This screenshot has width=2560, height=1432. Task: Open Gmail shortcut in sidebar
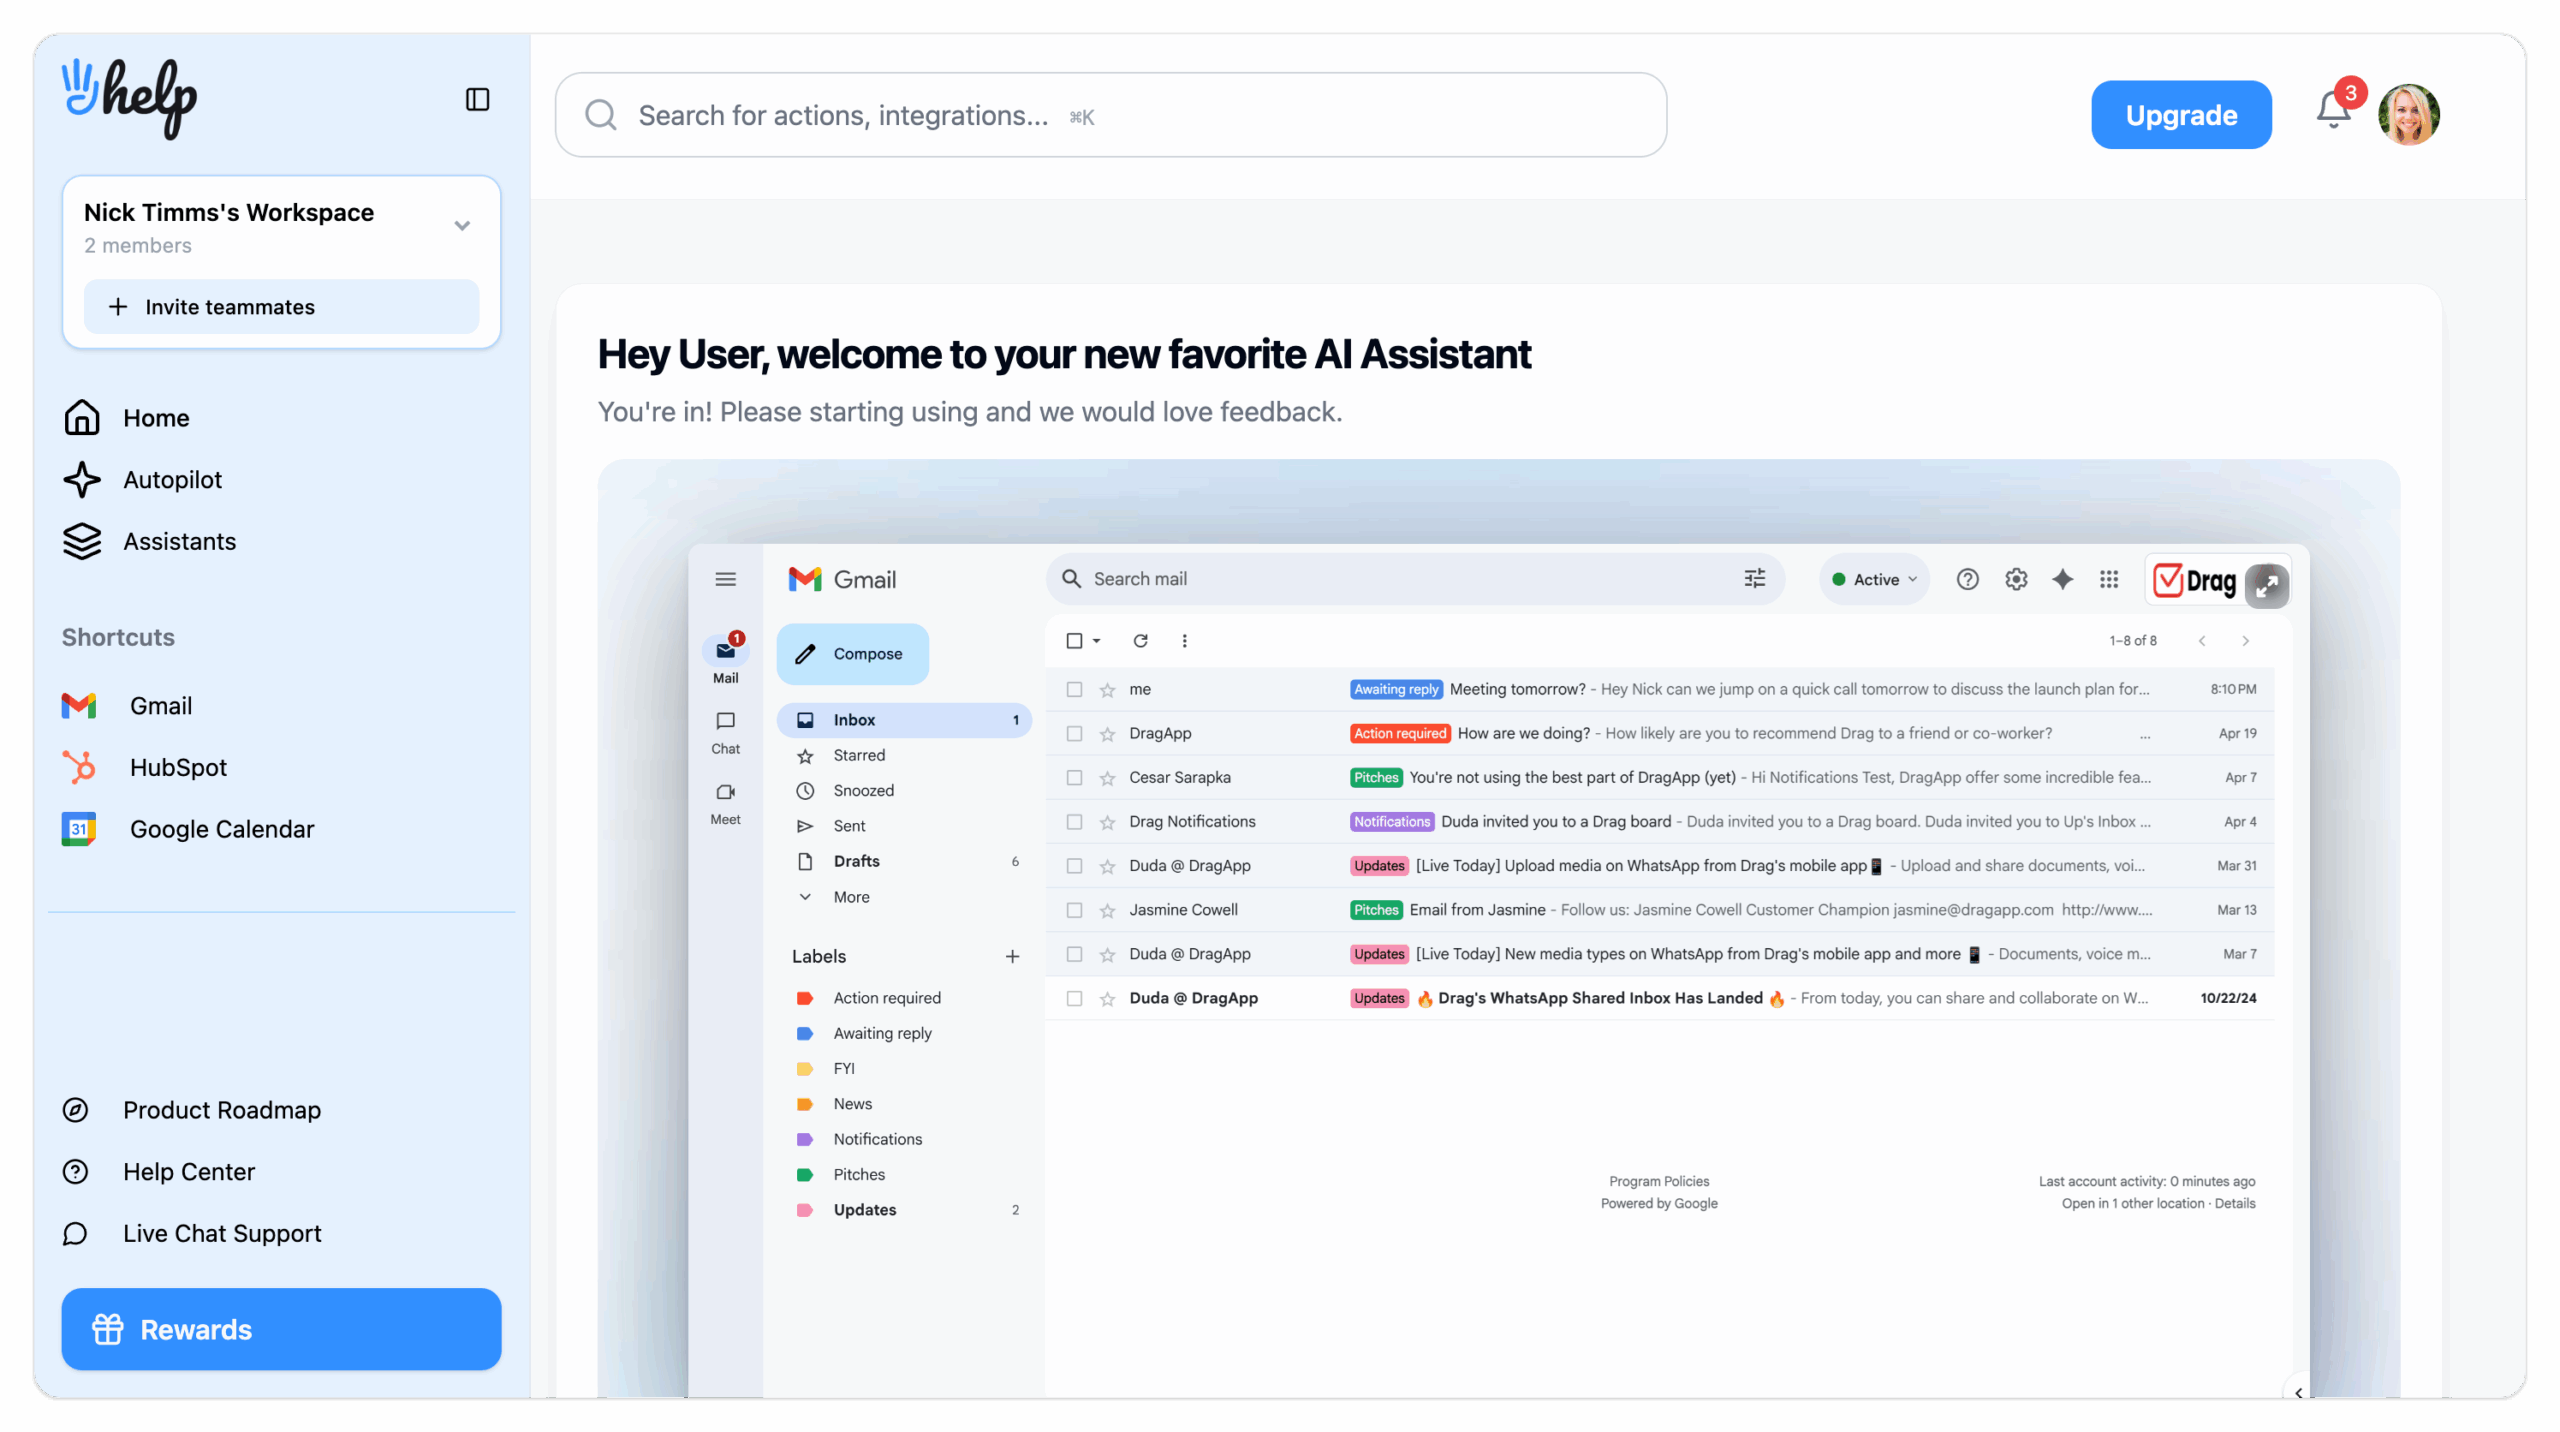coord(127,705)
